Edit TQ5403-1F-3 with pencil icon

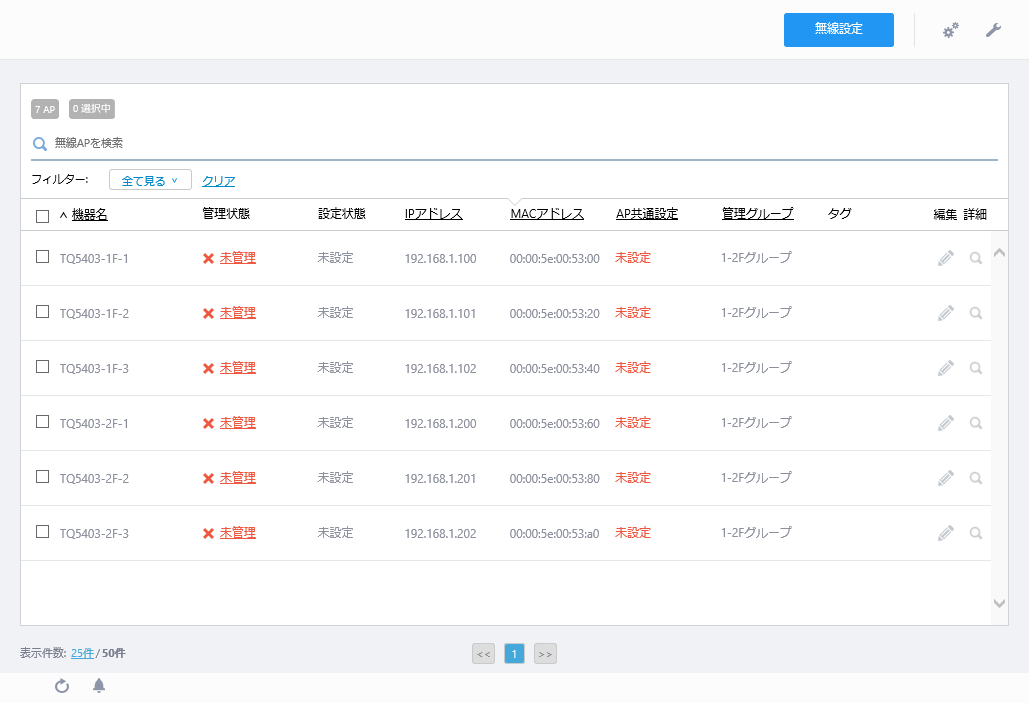[x=946, y=368]
